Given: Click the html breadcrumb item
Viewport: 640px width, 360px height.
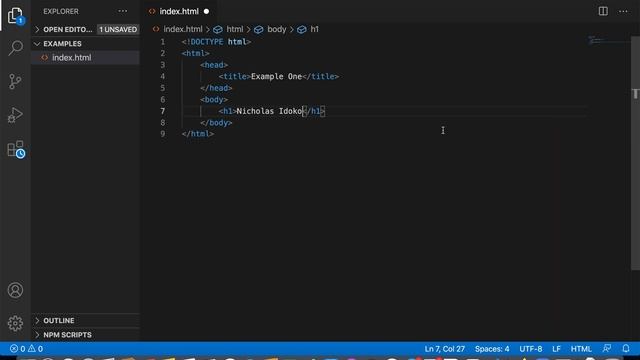Looking at the screenshot, I should [x=234, y=29].
